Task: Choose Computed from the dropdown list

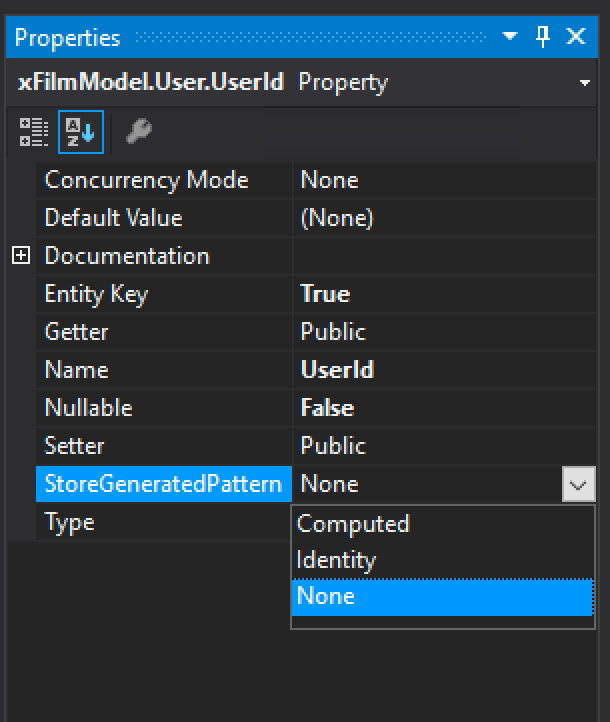Action: (x=353, y=524)
